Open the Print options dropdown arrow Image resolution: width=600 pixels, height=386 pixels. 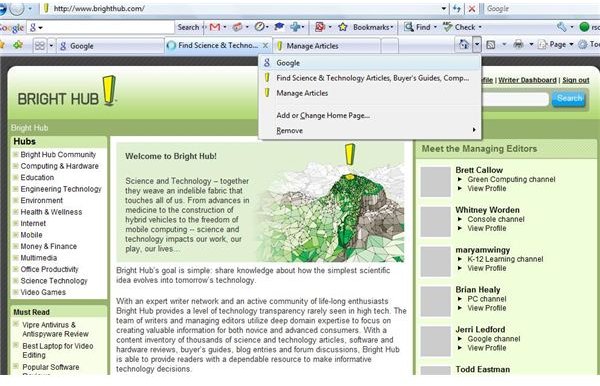point(531,45)
